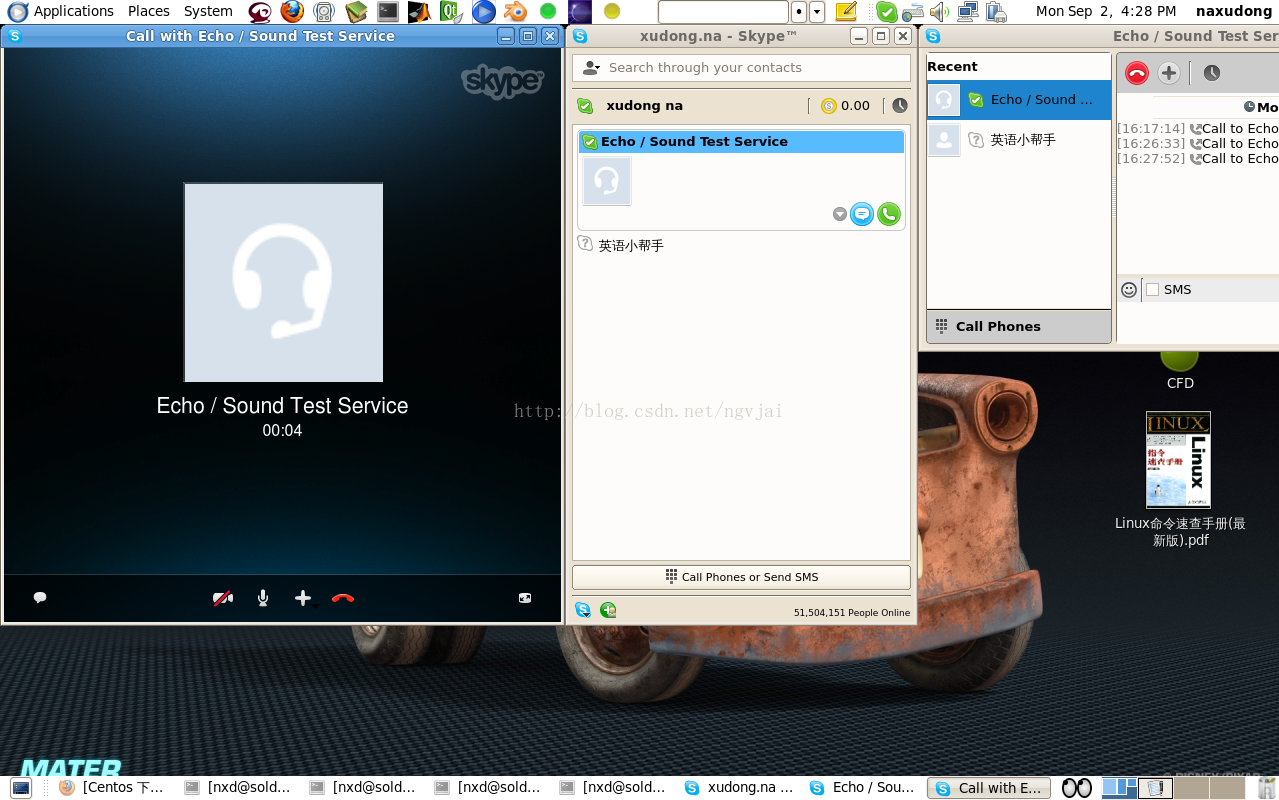Open the naxudong user menu
1279x800 pixels.
(x=1234, y=12)
